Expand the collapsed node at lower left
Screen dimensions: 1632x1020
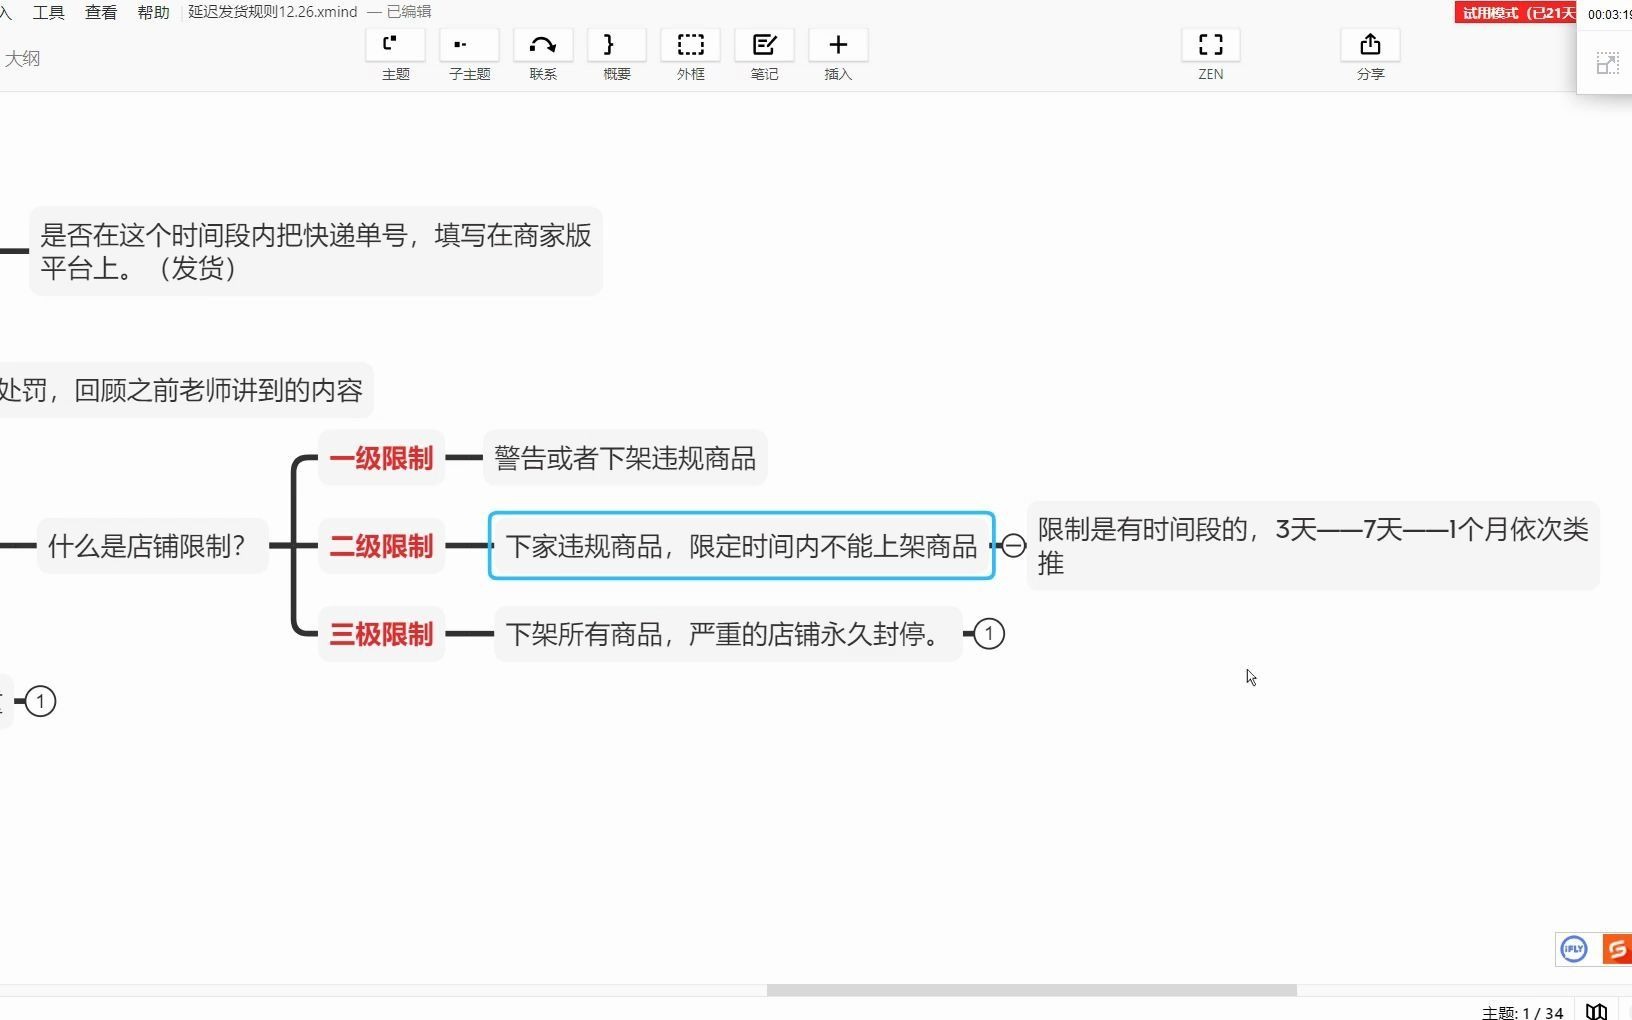coord(40,701)
